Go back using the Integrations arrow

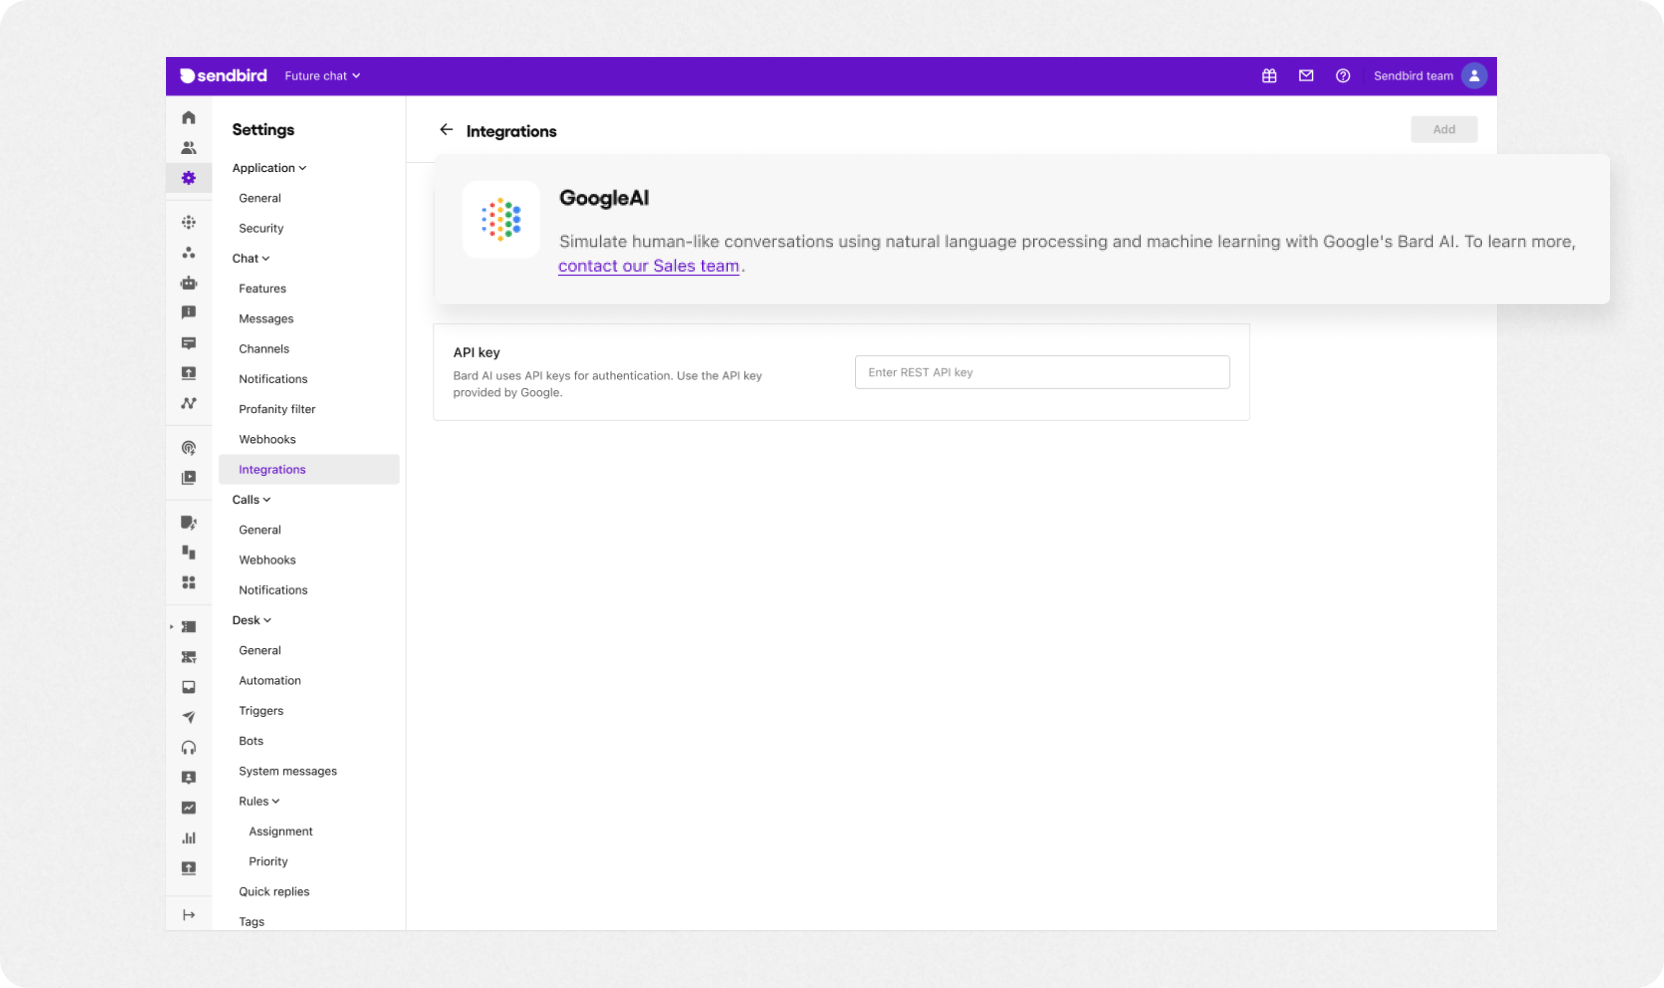pyautogui.click(x=446, y=130)
